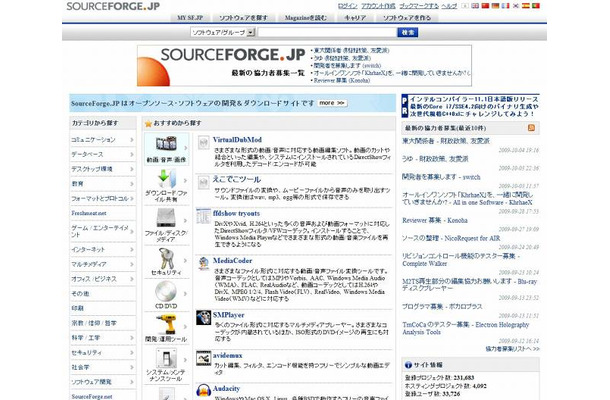This screenshot has height=400, width=610.
Task: Open the Freshmeat.net sidebar link
Action: point(89,213)
